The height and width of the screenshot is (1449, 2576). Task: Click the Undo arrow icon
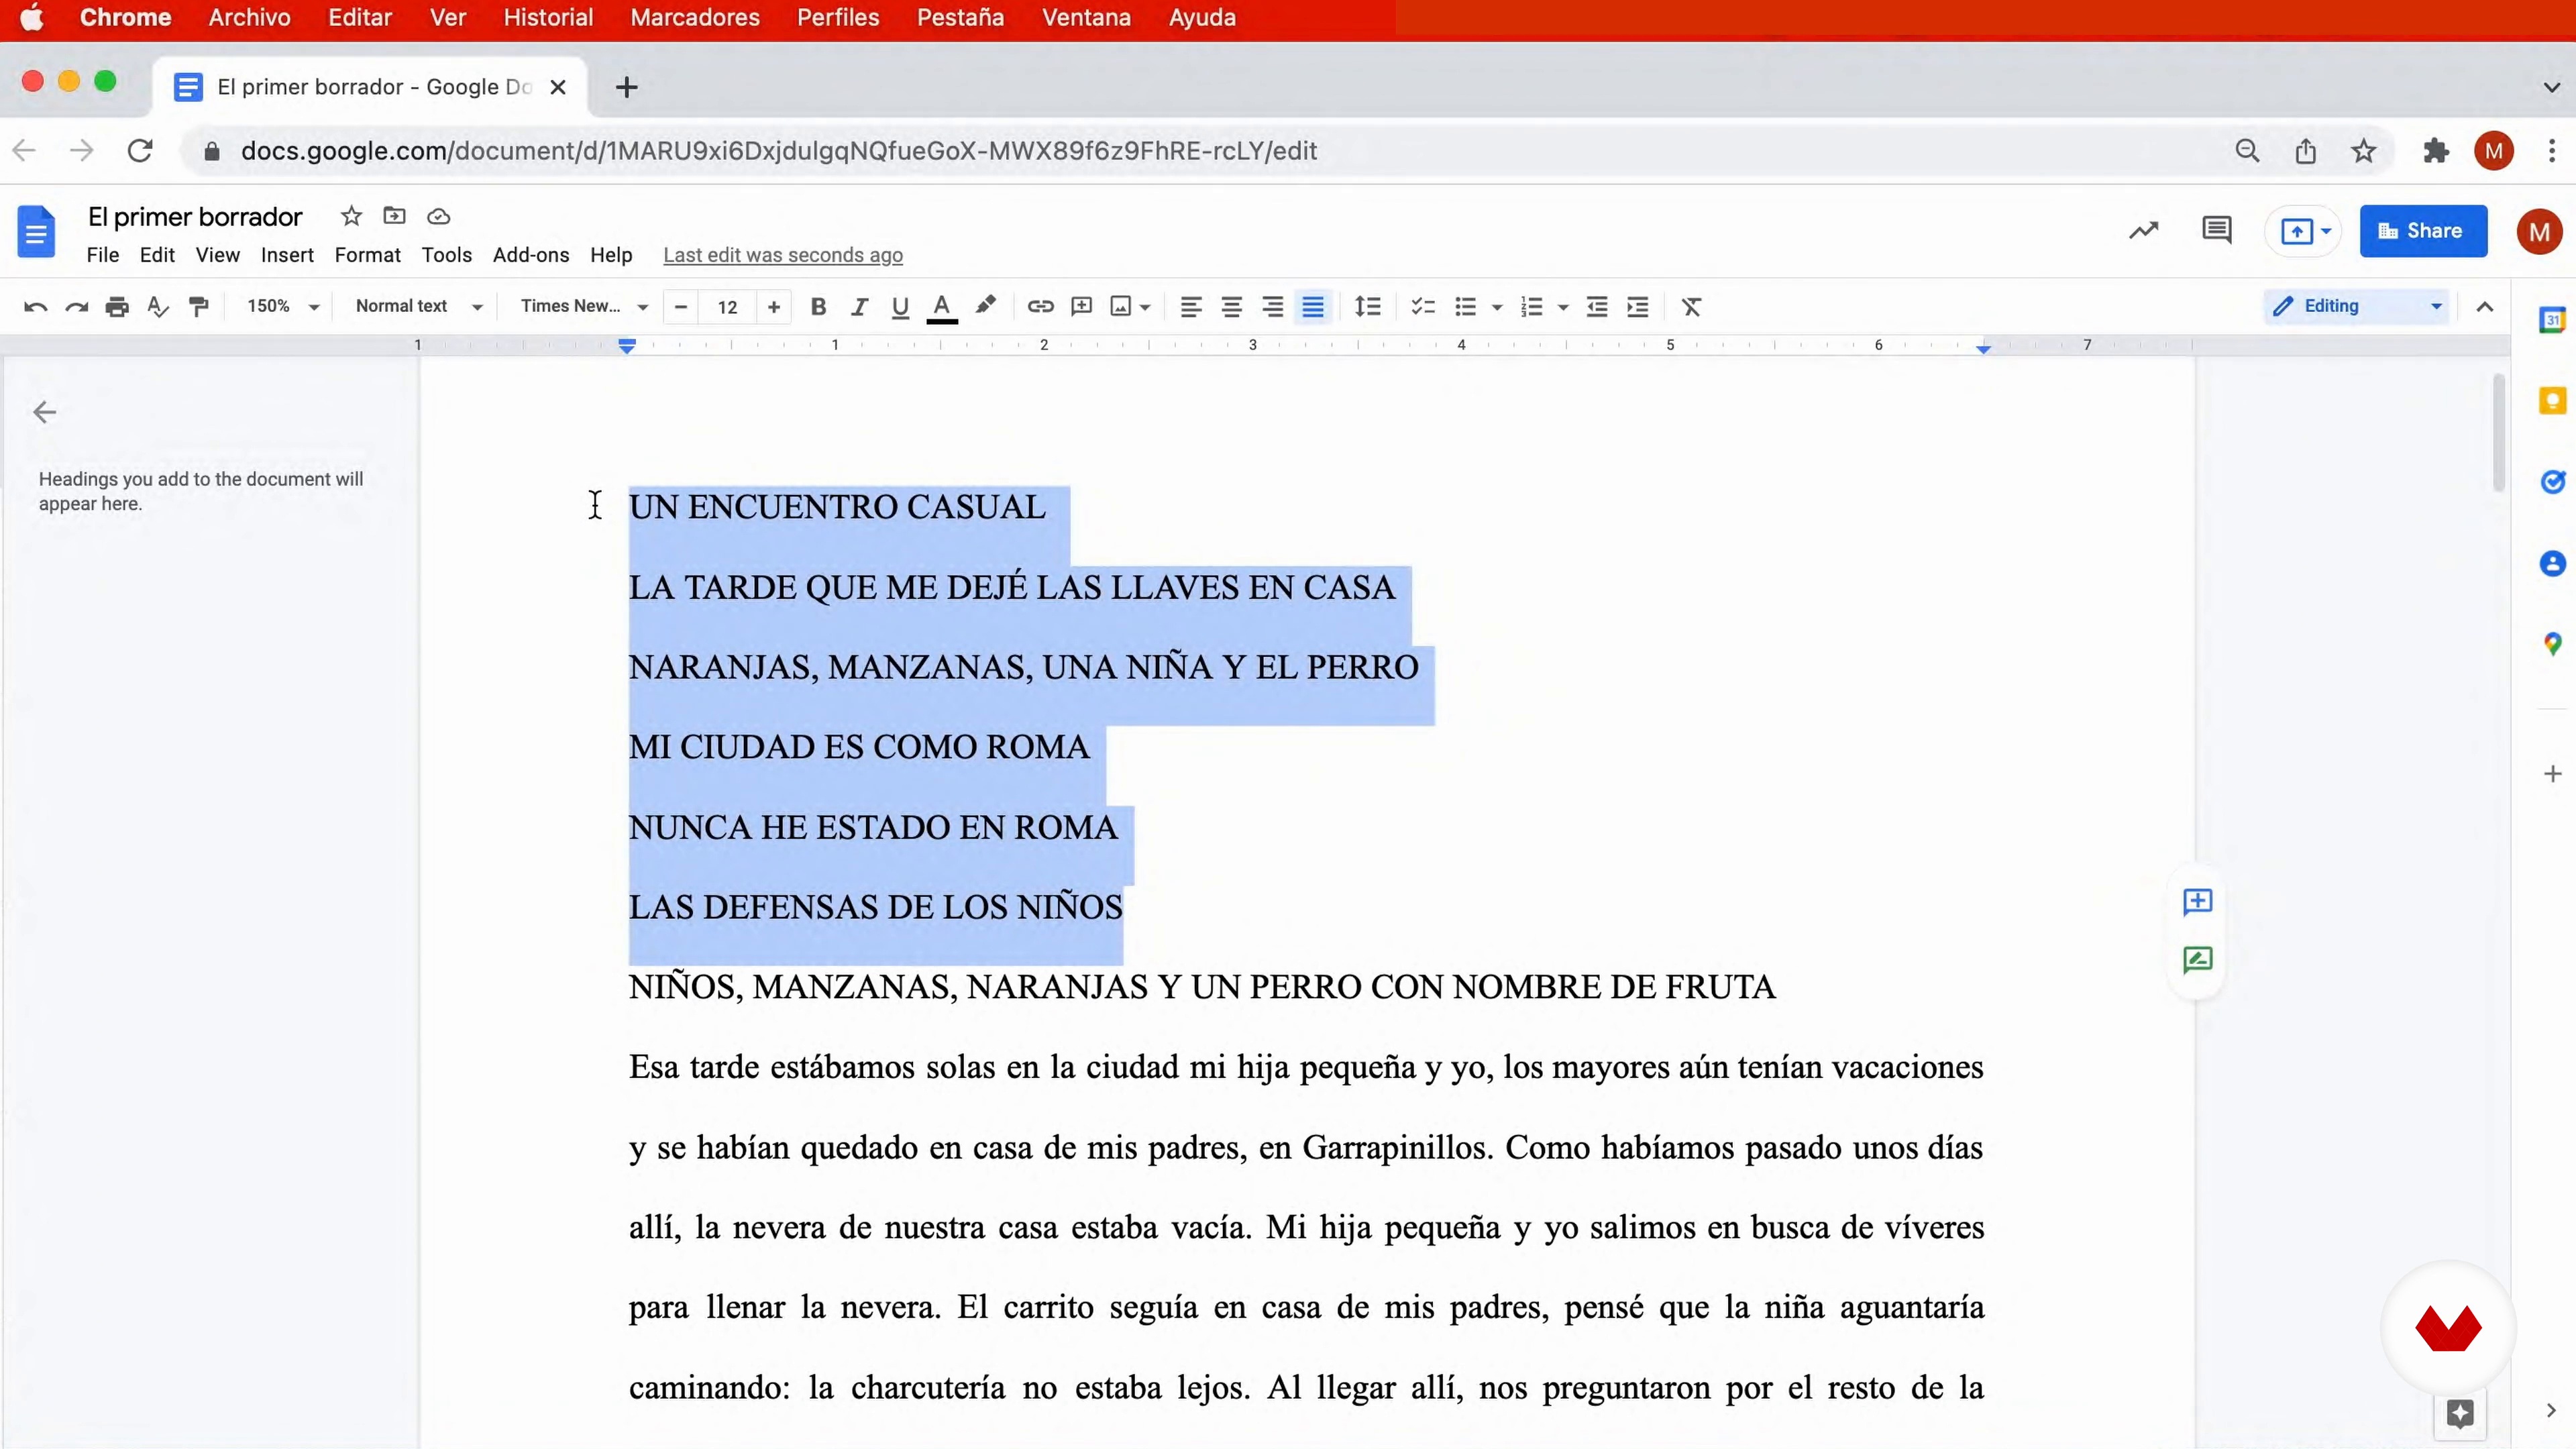[36, 307]
